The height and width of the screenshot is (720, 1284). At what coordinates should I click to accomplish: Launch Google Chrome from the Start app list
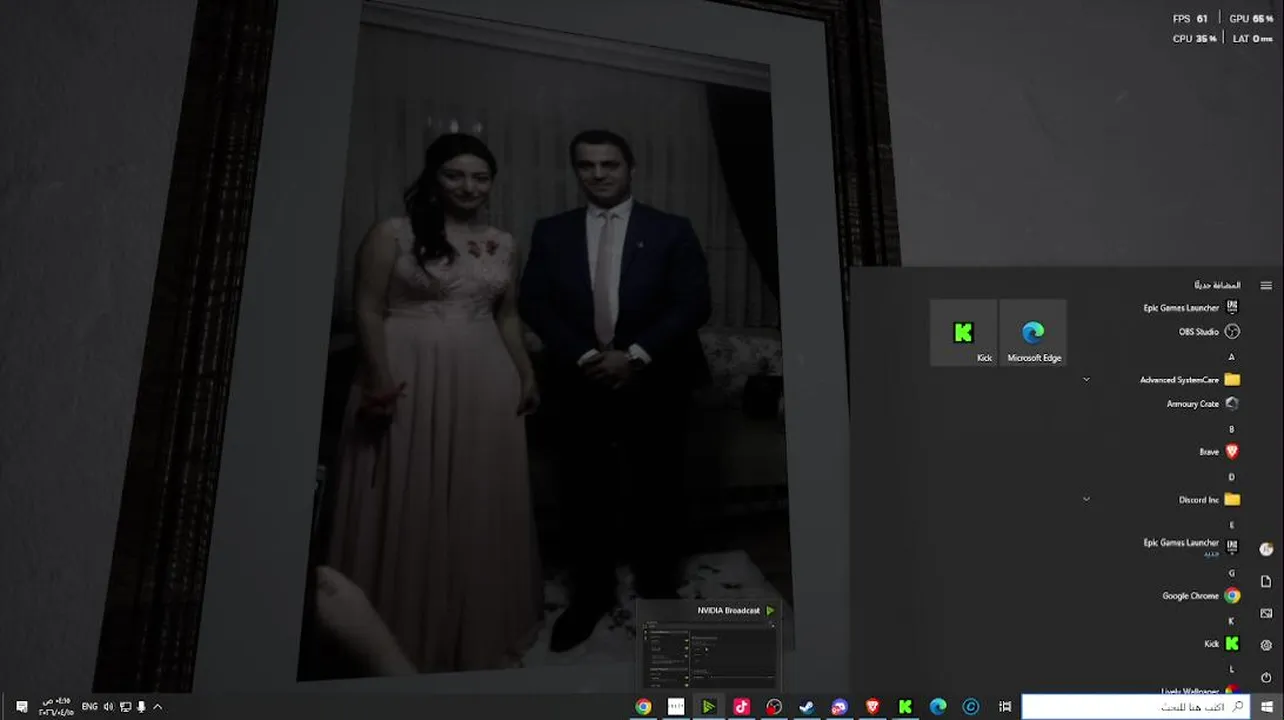point(1201,596)
